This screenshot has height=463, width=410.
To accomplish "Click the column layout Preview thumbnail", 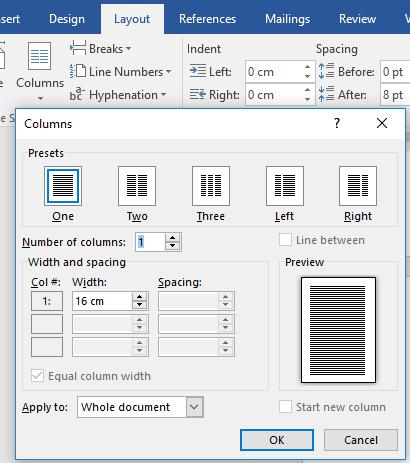I will coord(338,330).
